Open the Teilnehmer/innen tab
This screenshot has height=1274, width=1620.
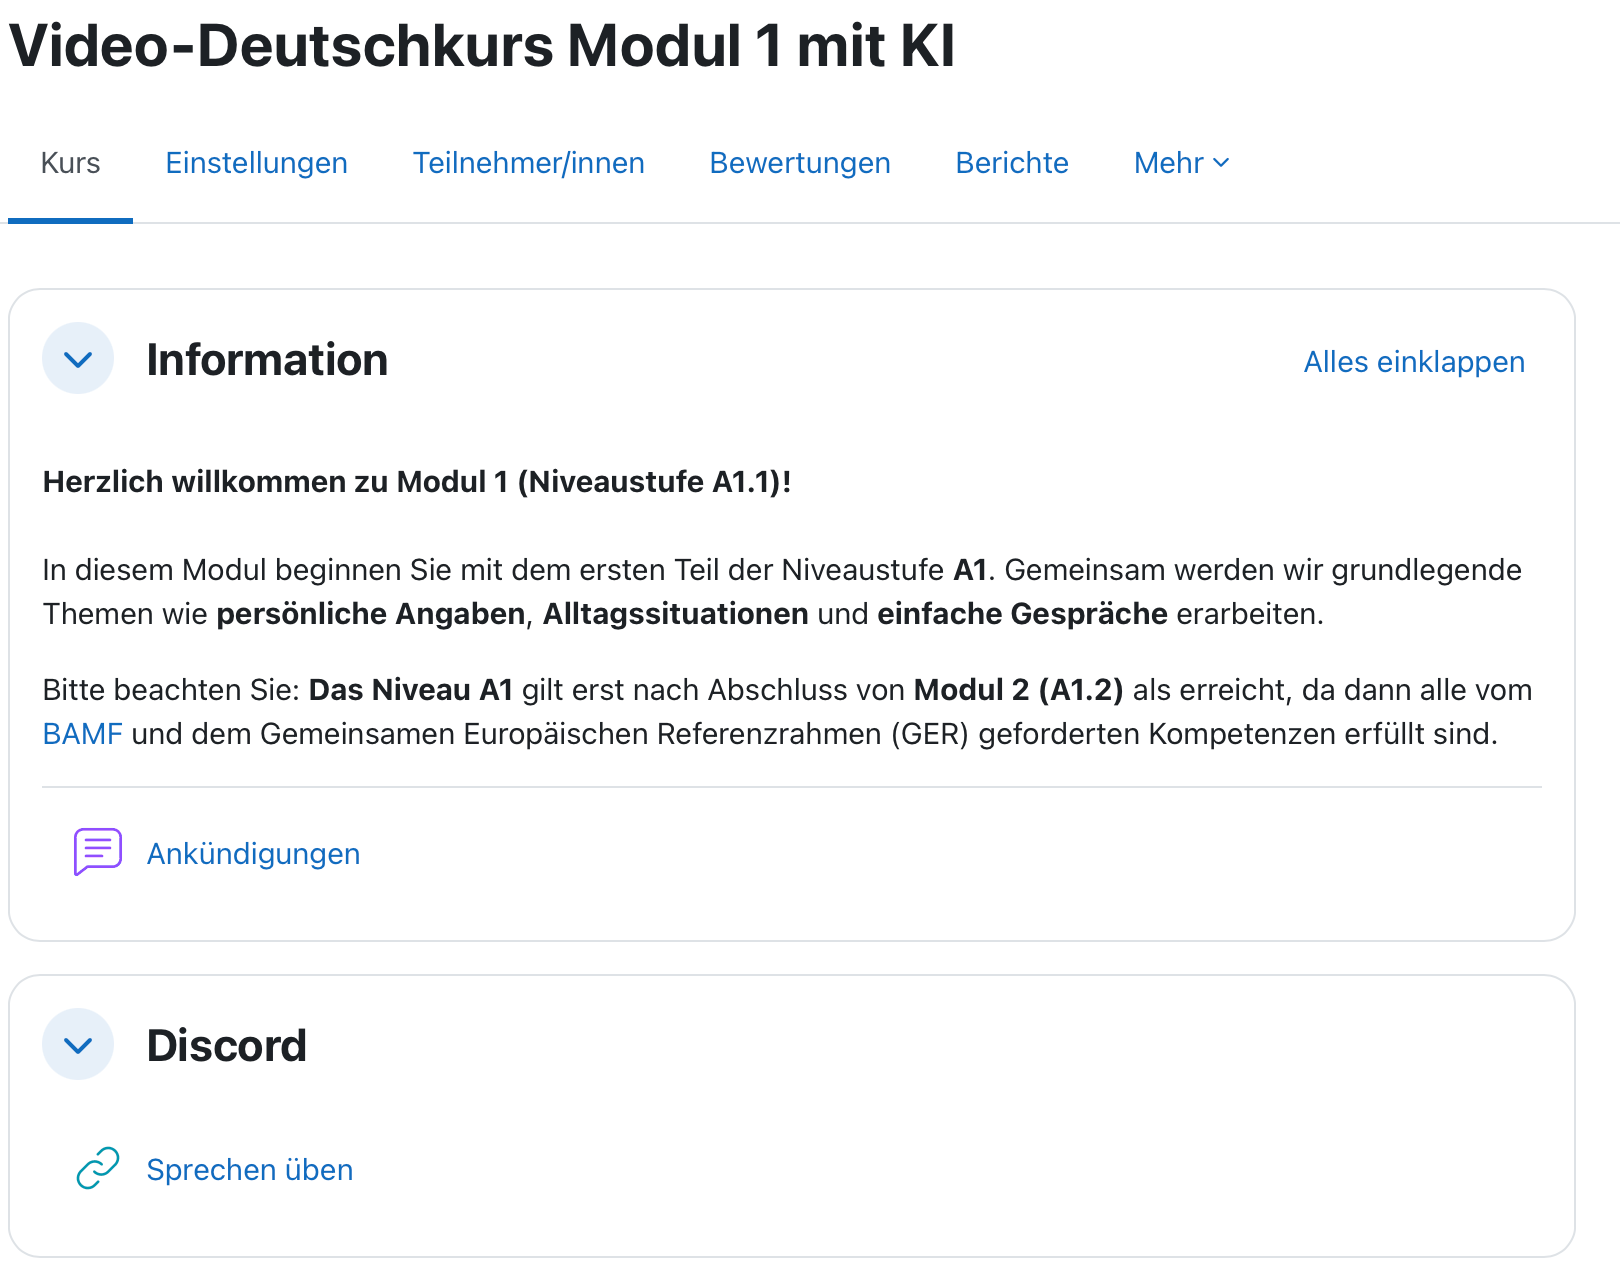click(x=528, y=163)
